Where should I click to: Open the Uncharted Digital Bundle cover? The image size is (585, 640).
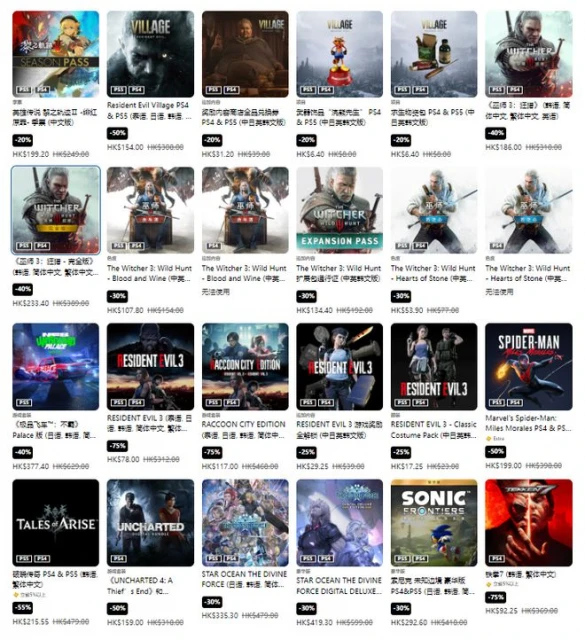click(x=150, y=522)
